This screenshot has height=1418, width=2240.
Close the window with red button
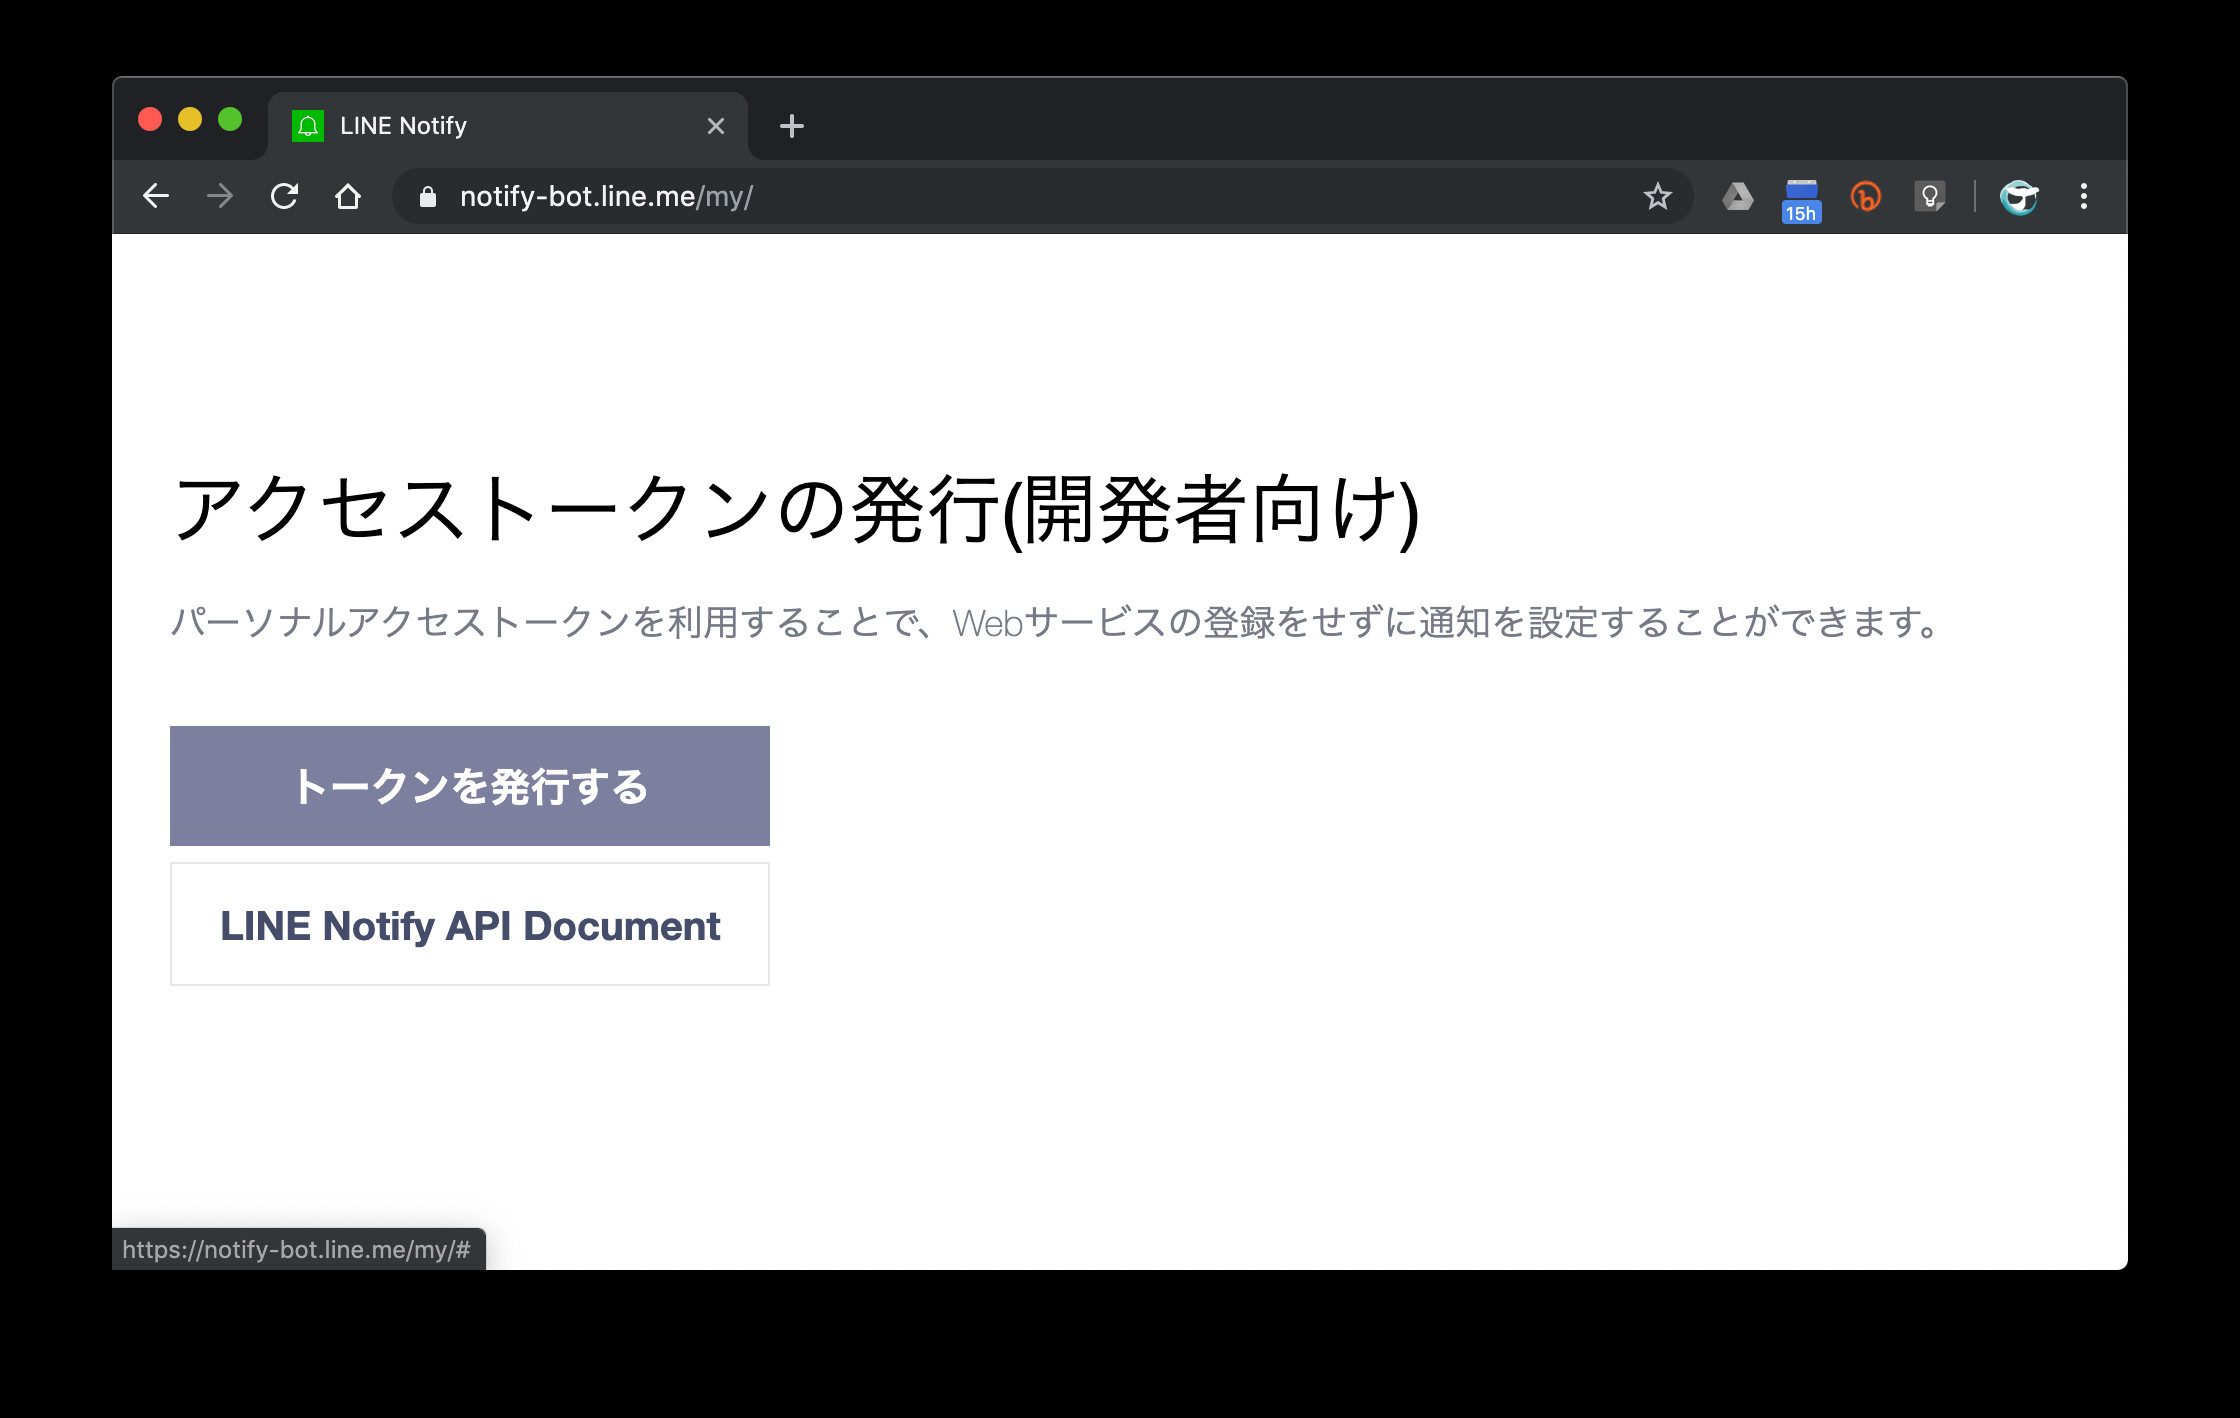point(150,120)
